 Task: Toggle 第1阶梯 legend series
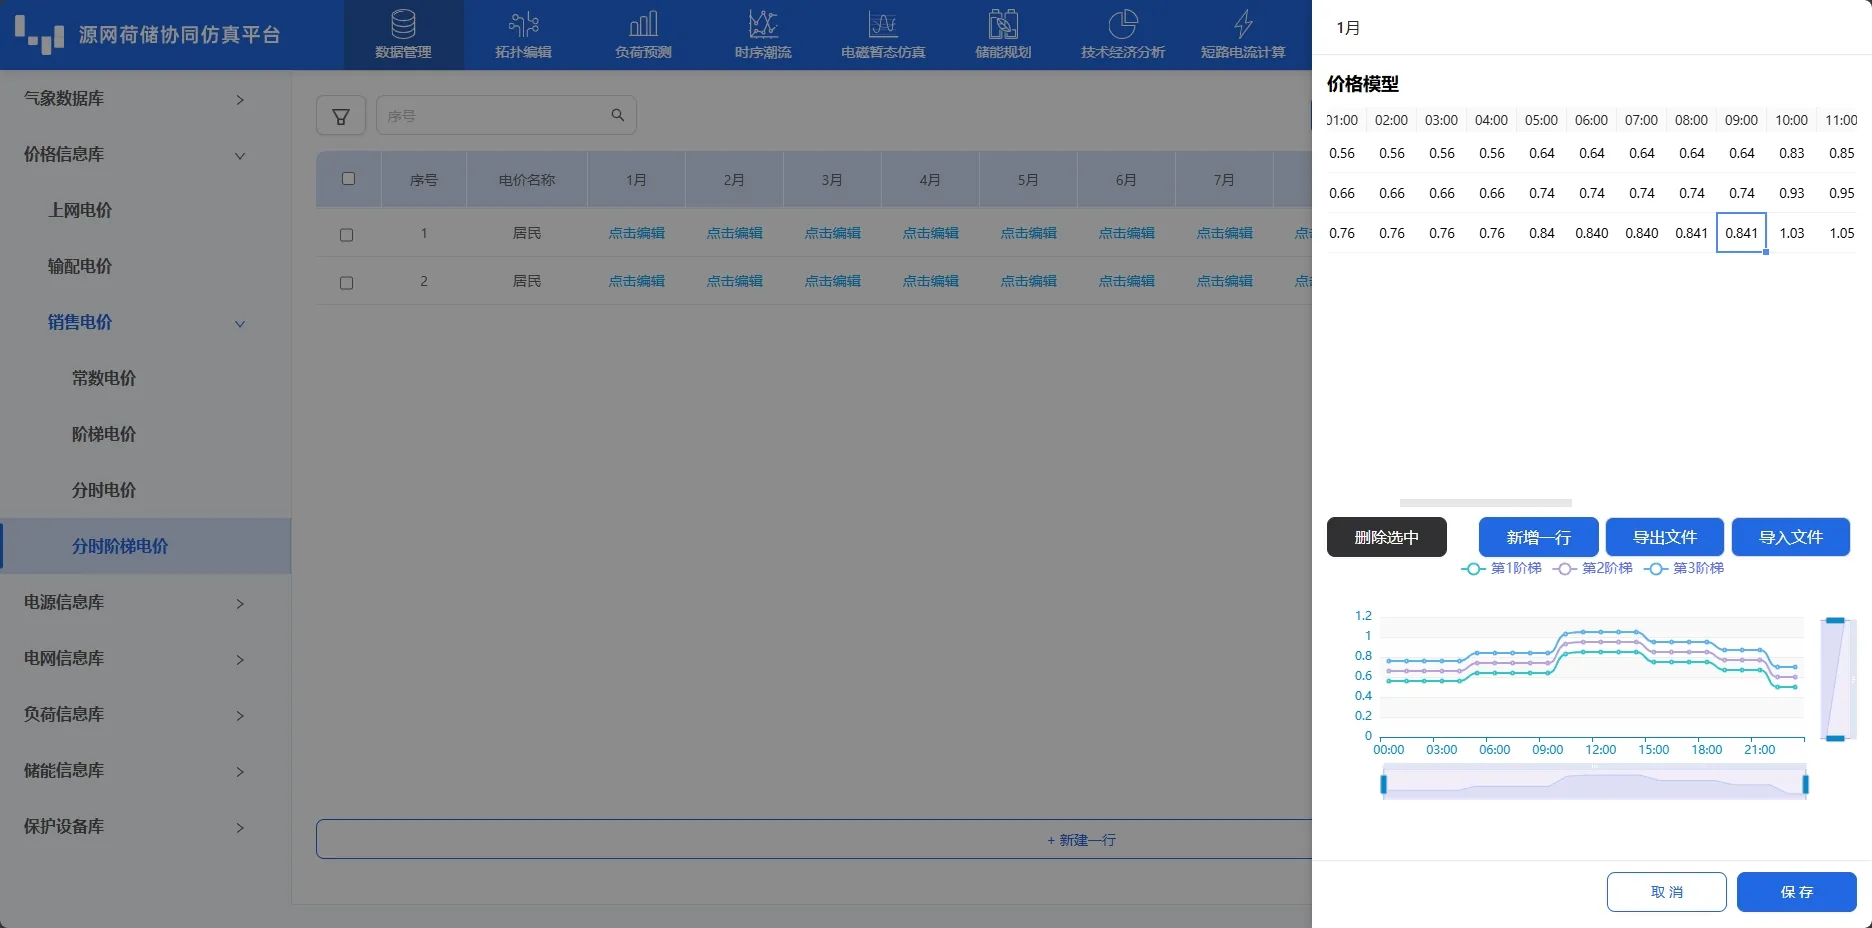click(1501, 568)
